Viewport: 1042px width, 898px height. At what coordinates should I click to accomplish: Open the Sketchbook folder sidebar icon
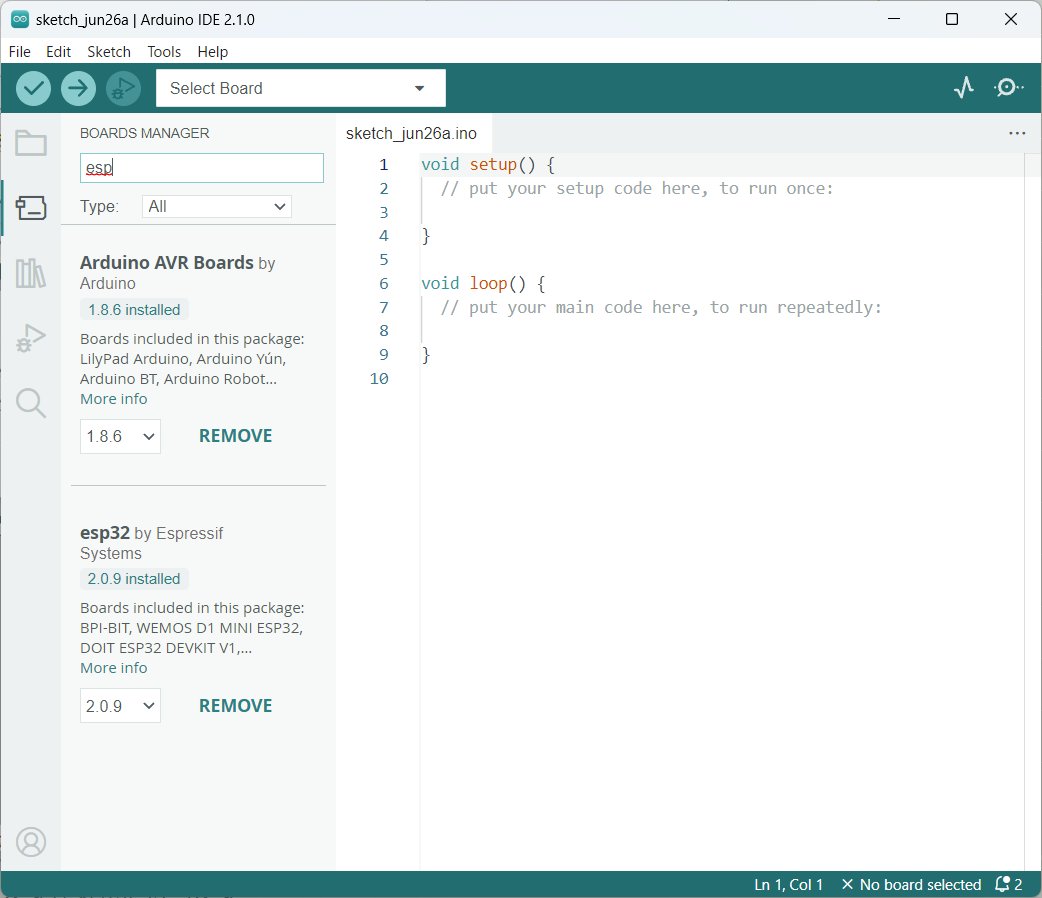[x=31, y=143]
